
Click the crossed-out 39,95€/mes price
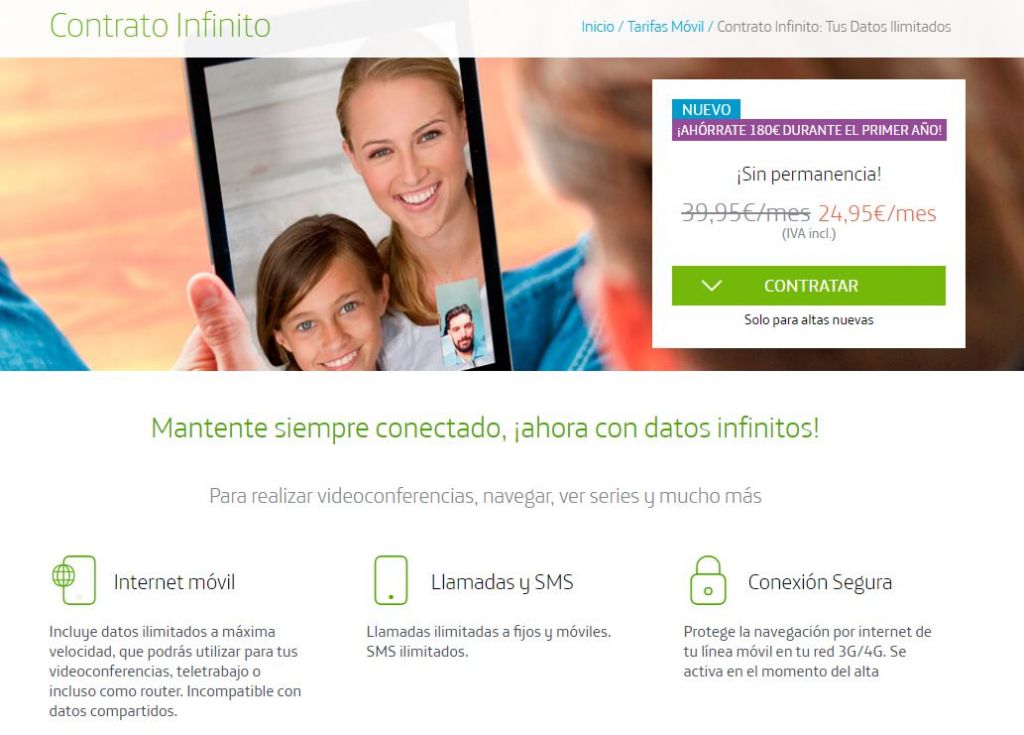click(x=746, y=213)
